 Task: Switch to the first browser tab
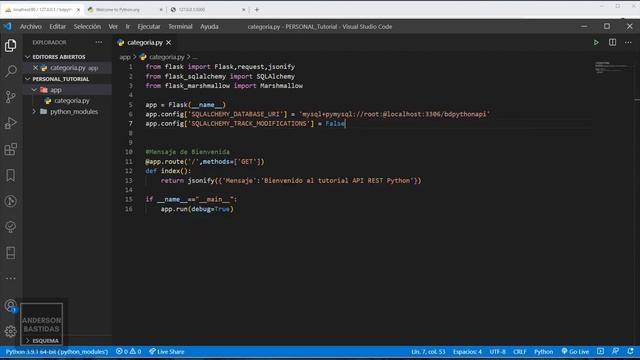pos(42,9)
